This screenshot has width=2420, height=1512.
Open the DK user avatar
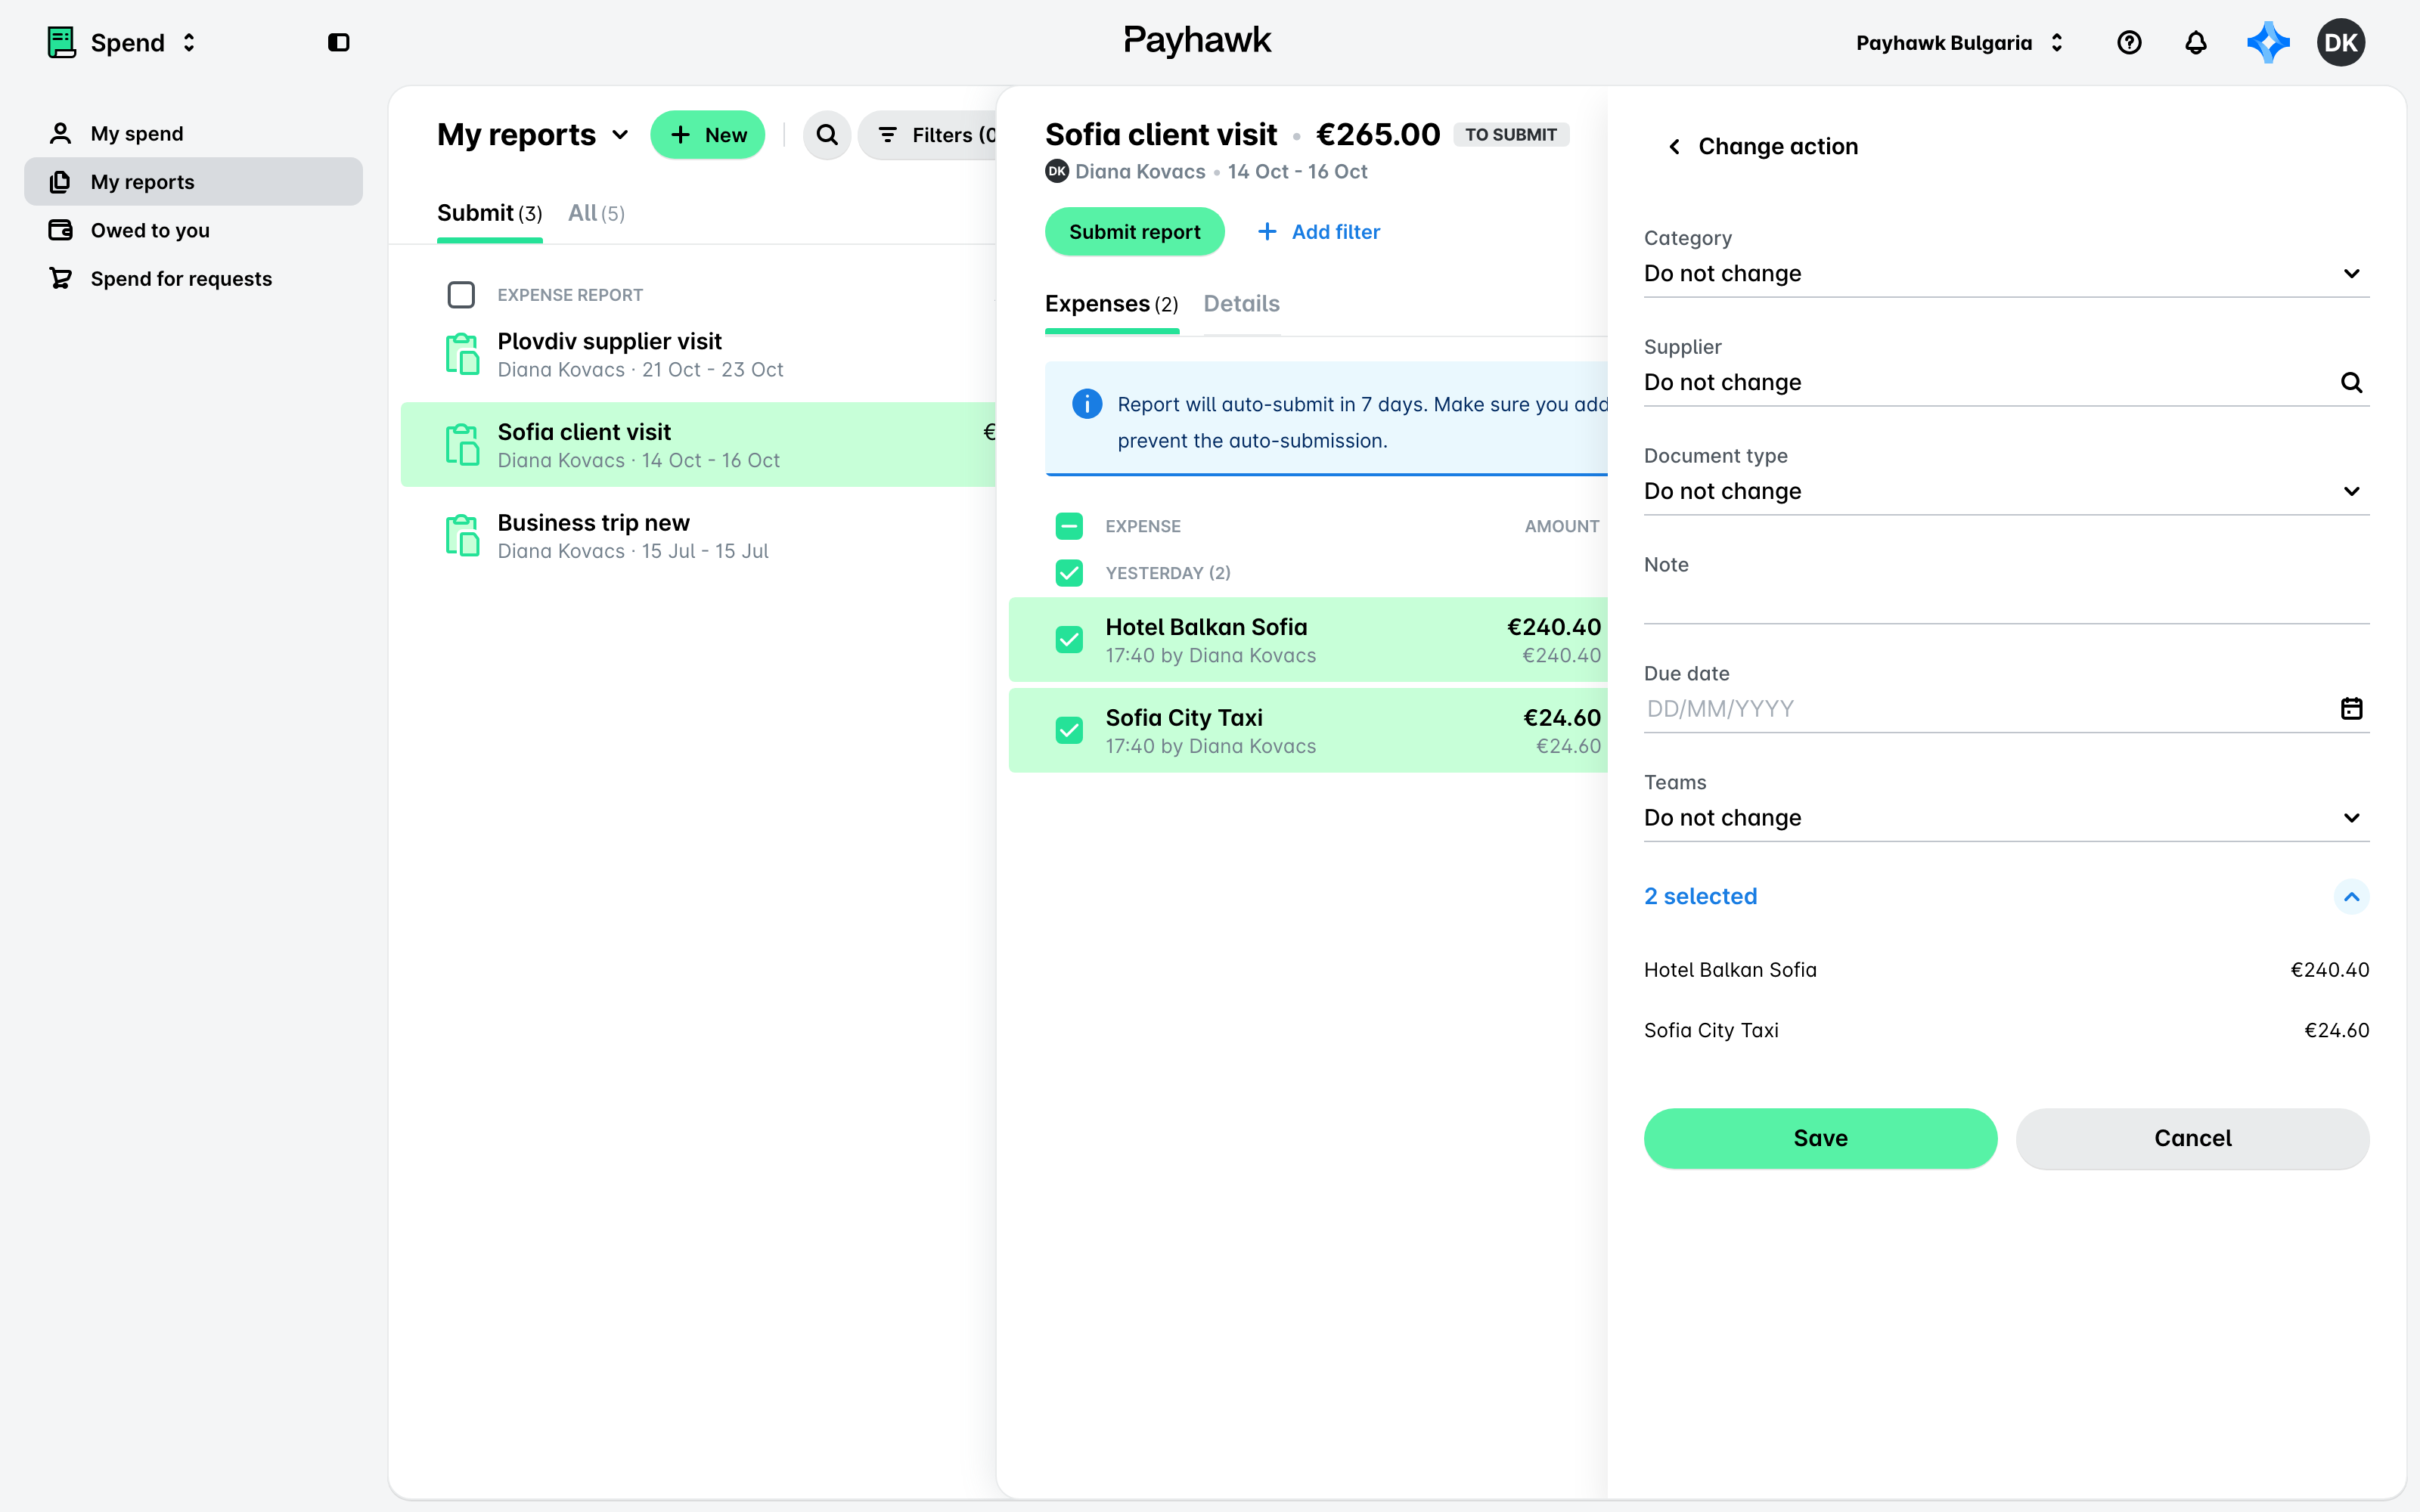(x=2340, y=43)
